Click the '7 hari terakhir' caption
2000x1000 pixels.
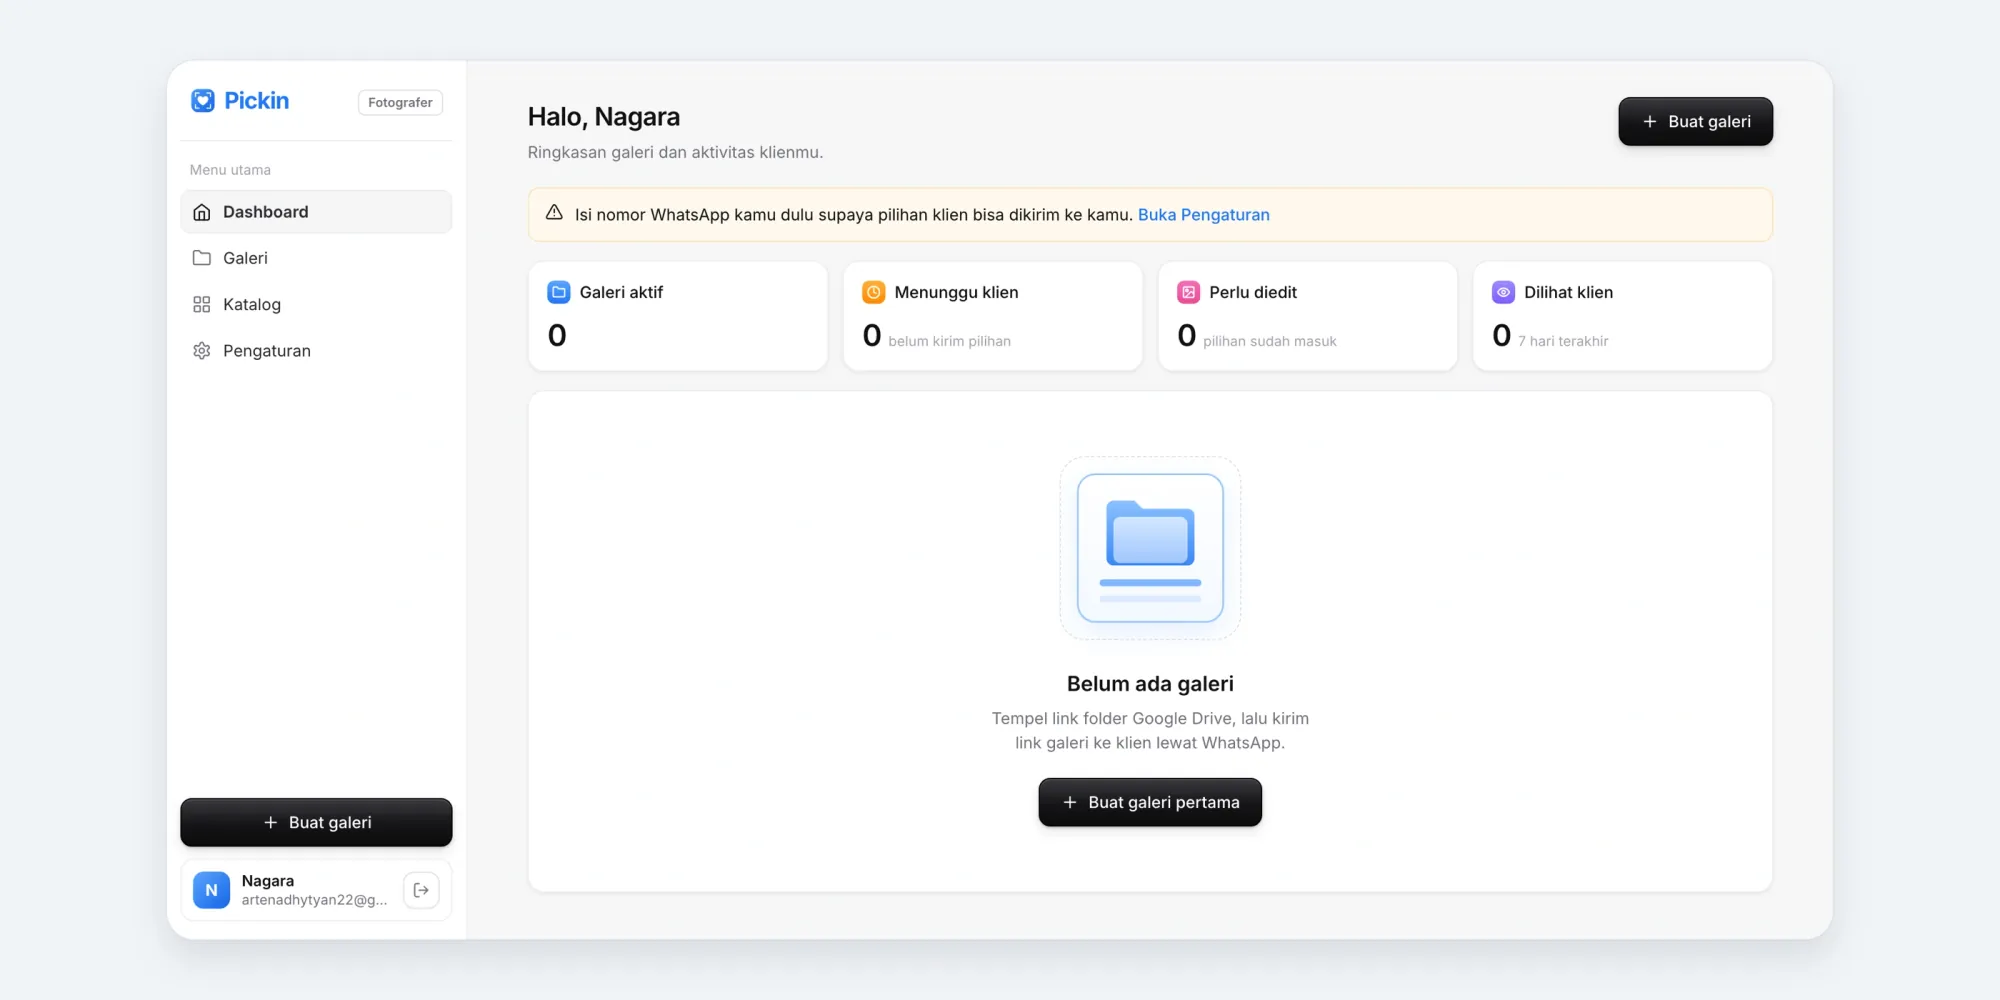pos(1563,341)
